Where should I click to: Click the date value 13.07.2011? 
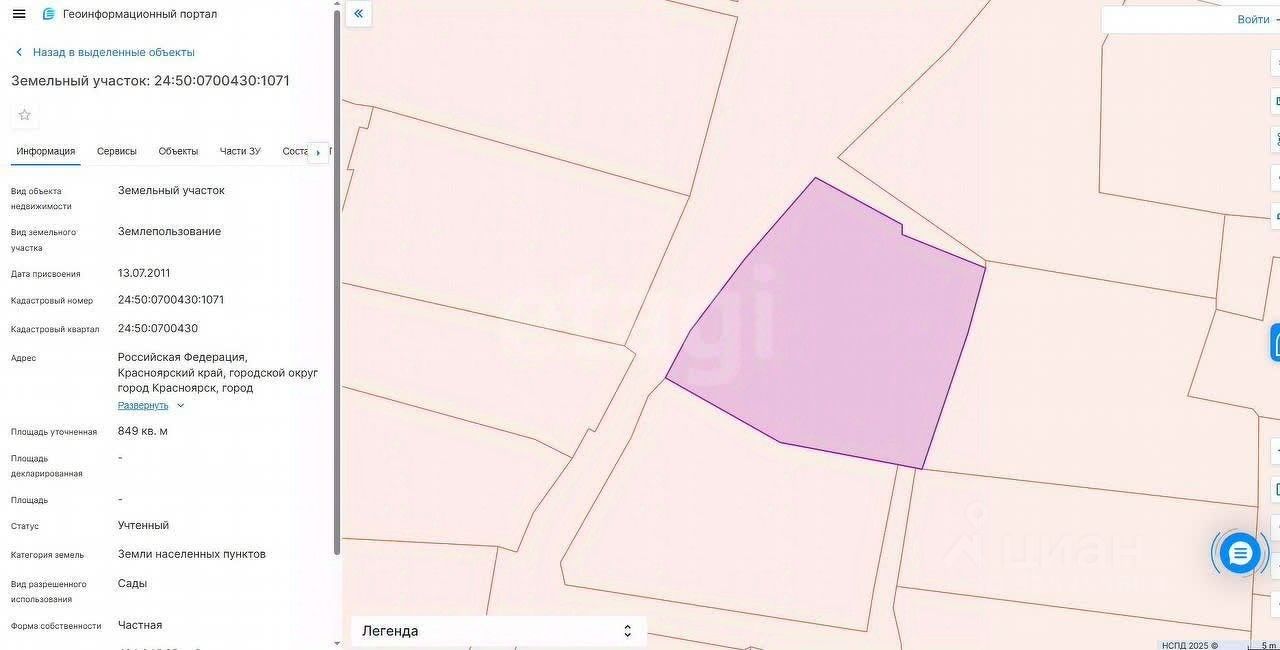click(144, 273)
